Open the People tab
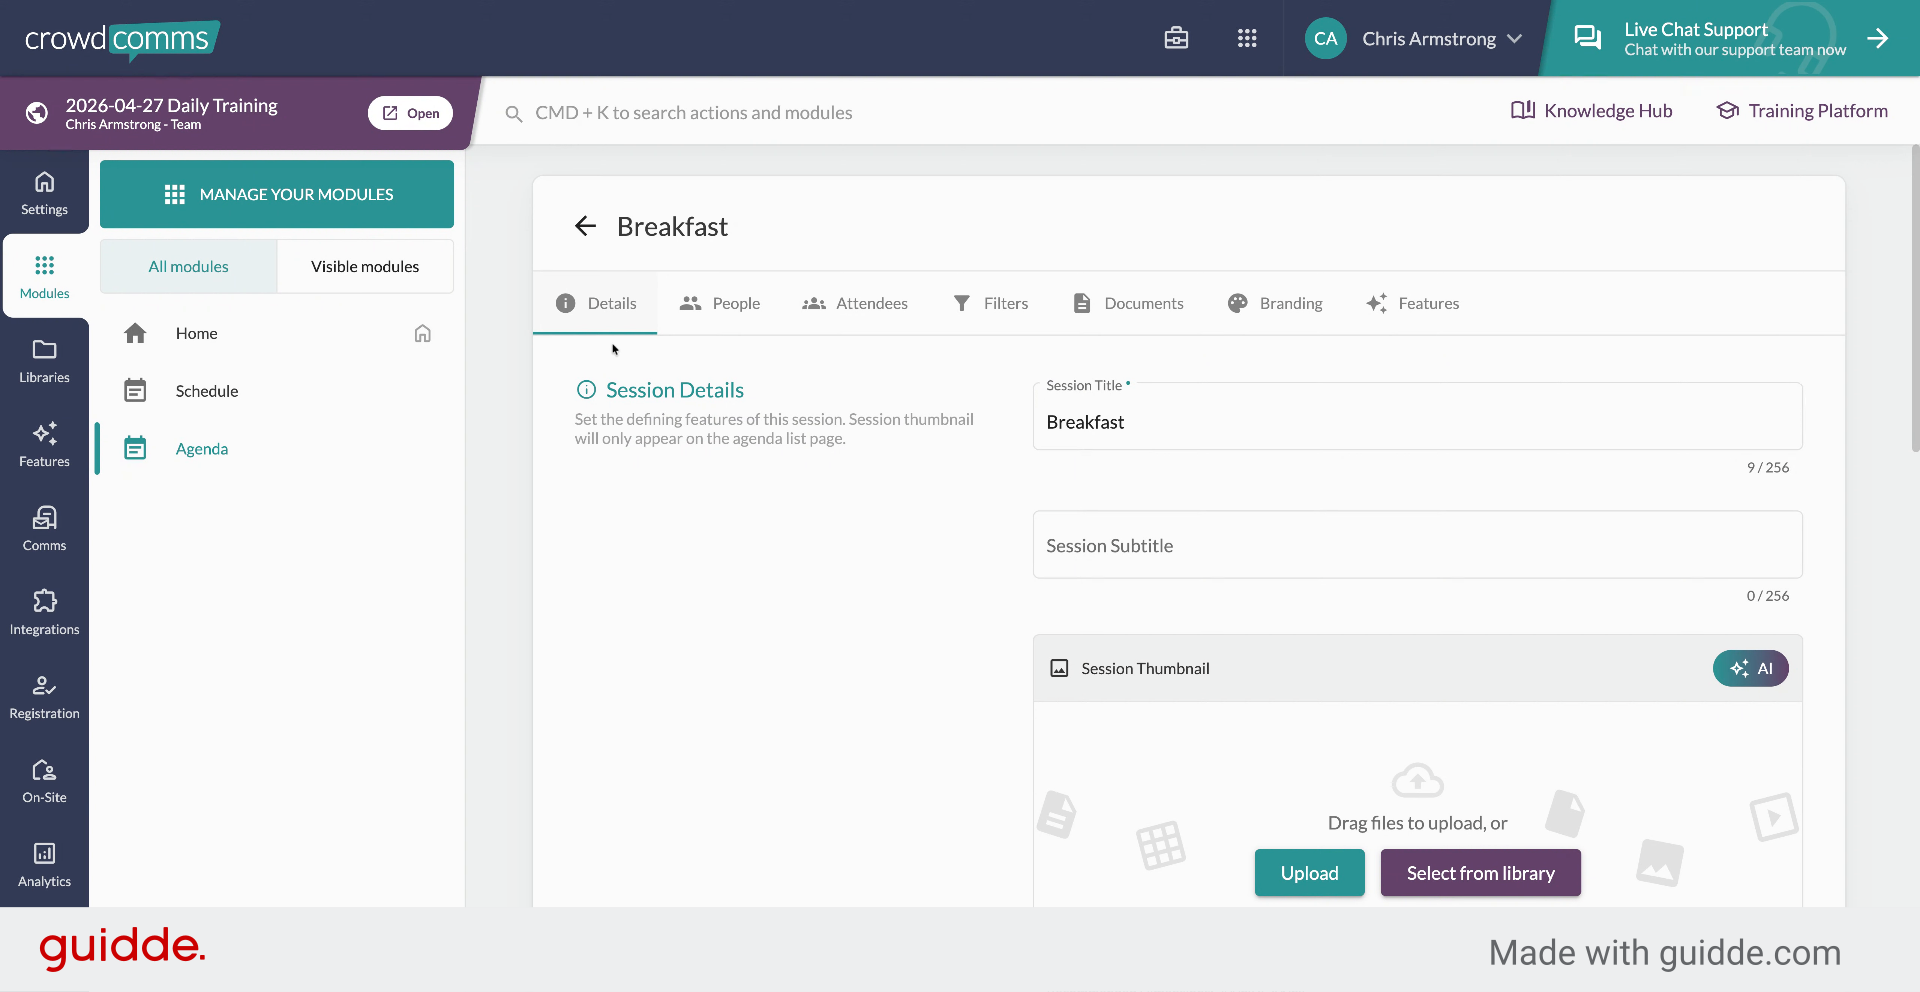Viewport: 1920px width, 992px height. [720, 303]
